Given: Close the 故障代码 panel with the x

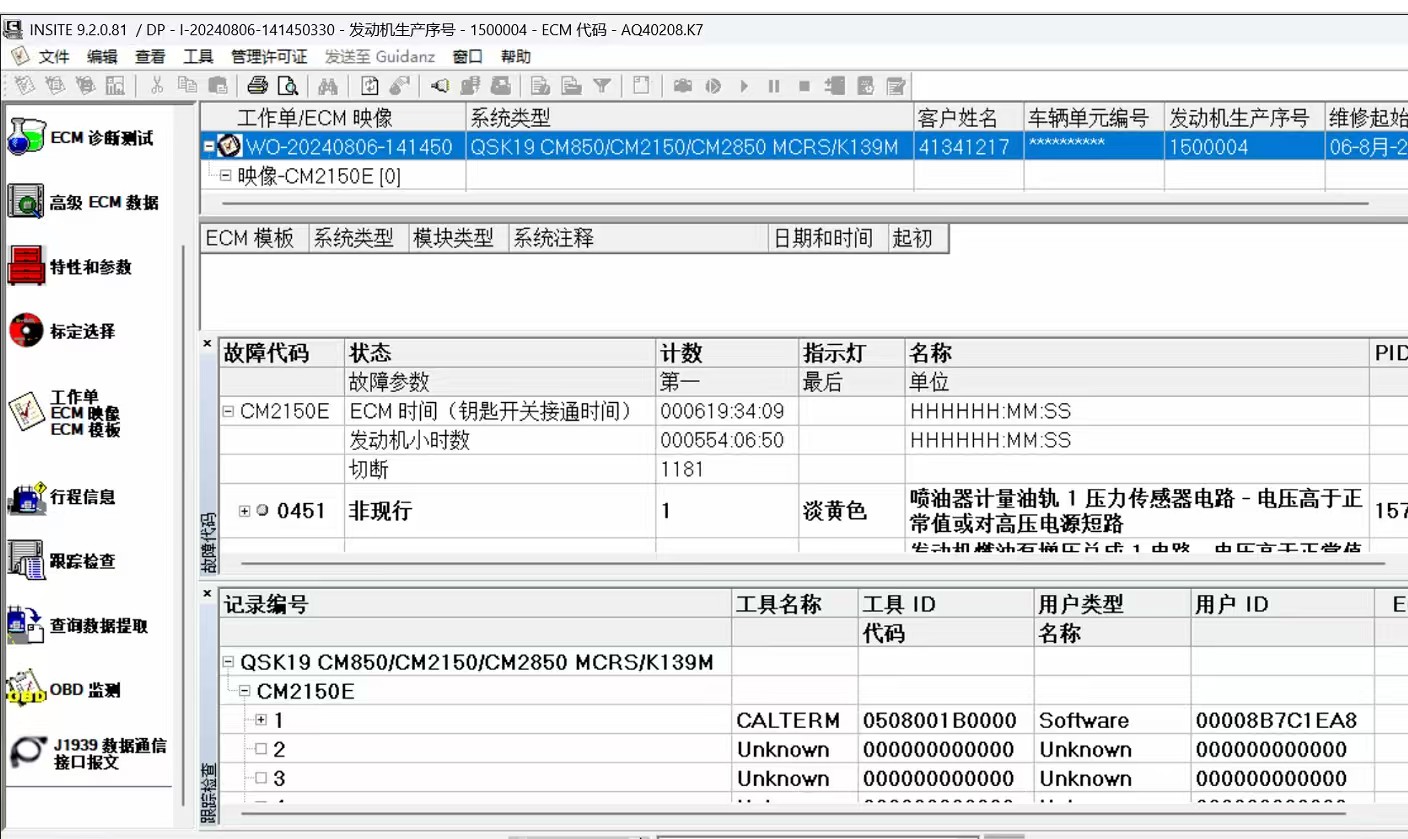Looking at the screenshot, I should pos(208,344).
